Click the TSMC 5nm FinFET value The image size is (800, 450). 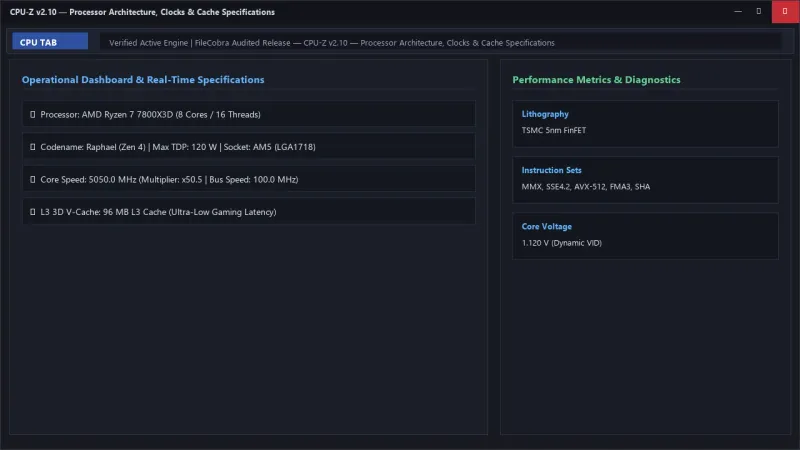(554, 130)
